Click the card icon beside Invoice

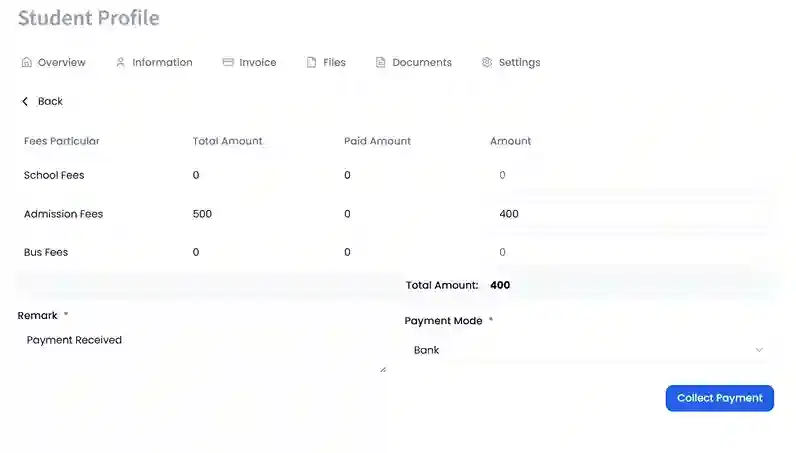(x=228, y=62)
